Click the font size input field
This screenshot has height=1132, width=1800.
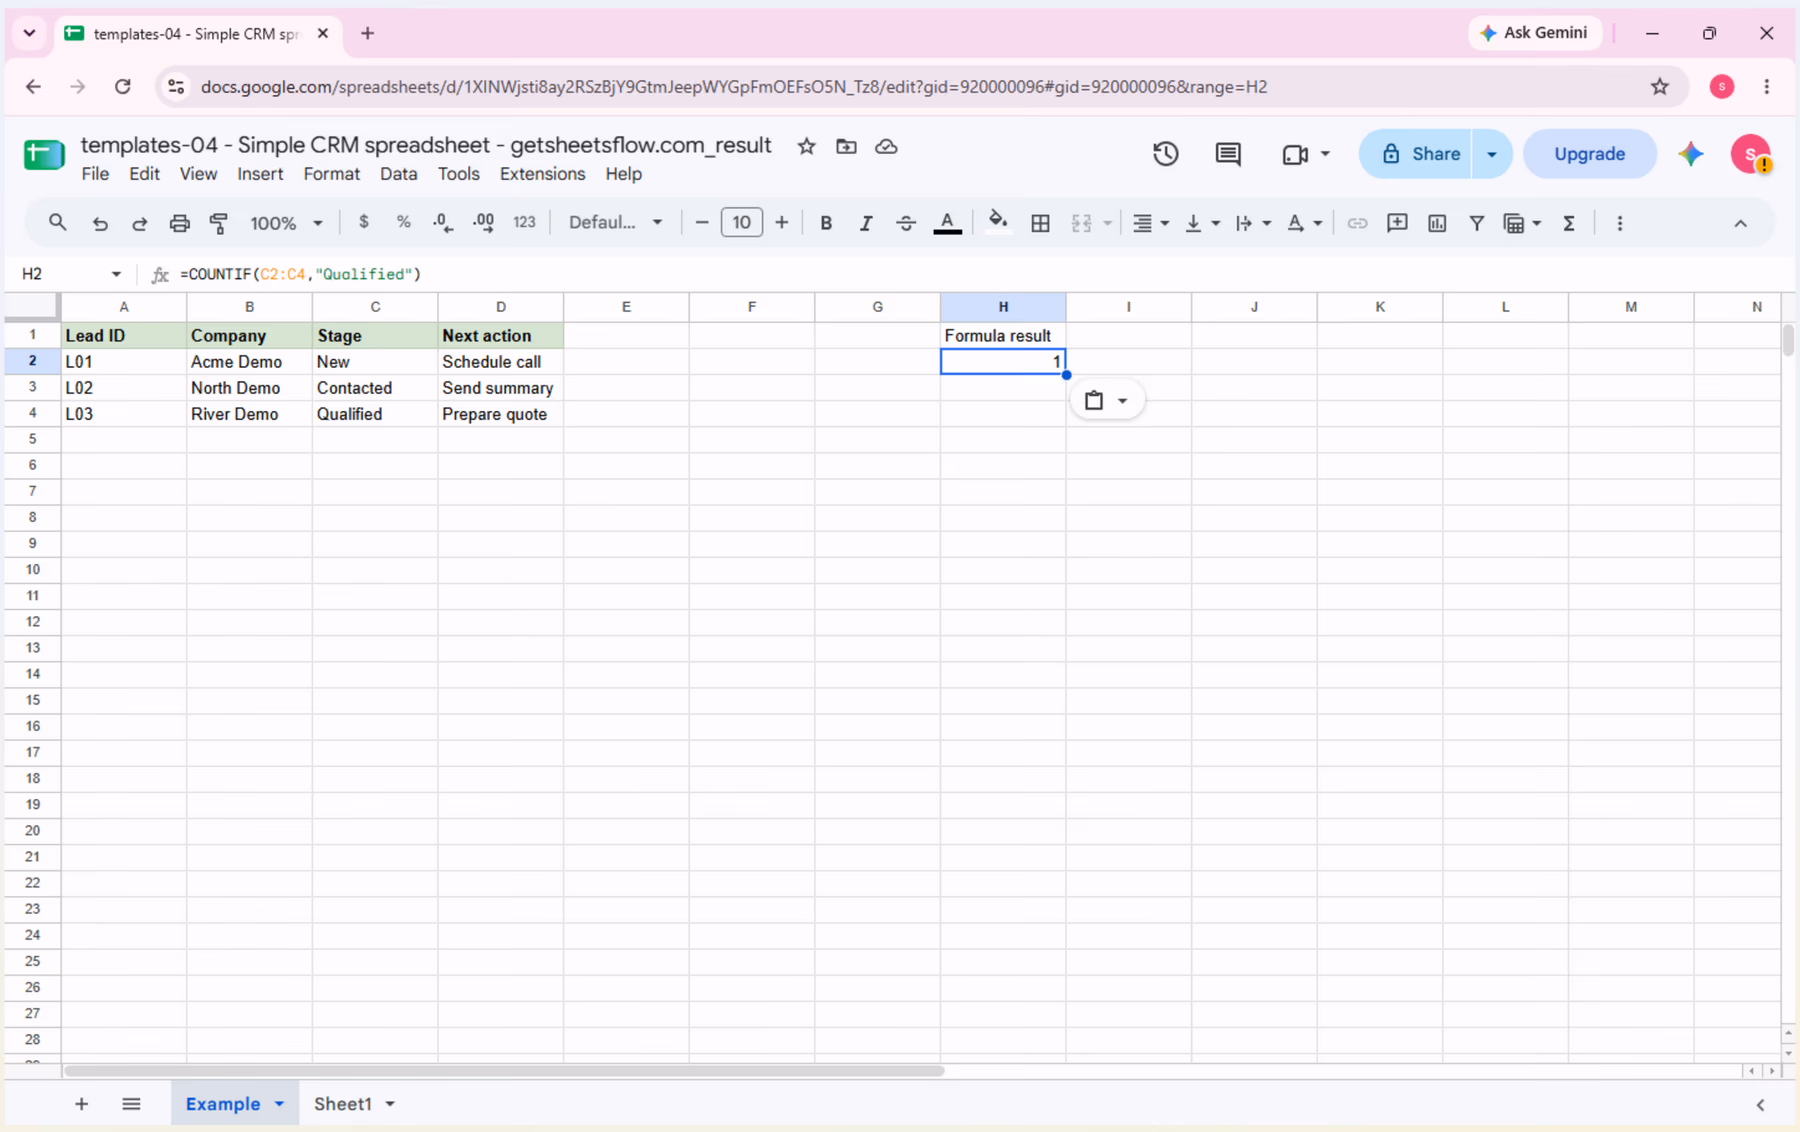tap(741, 222)
